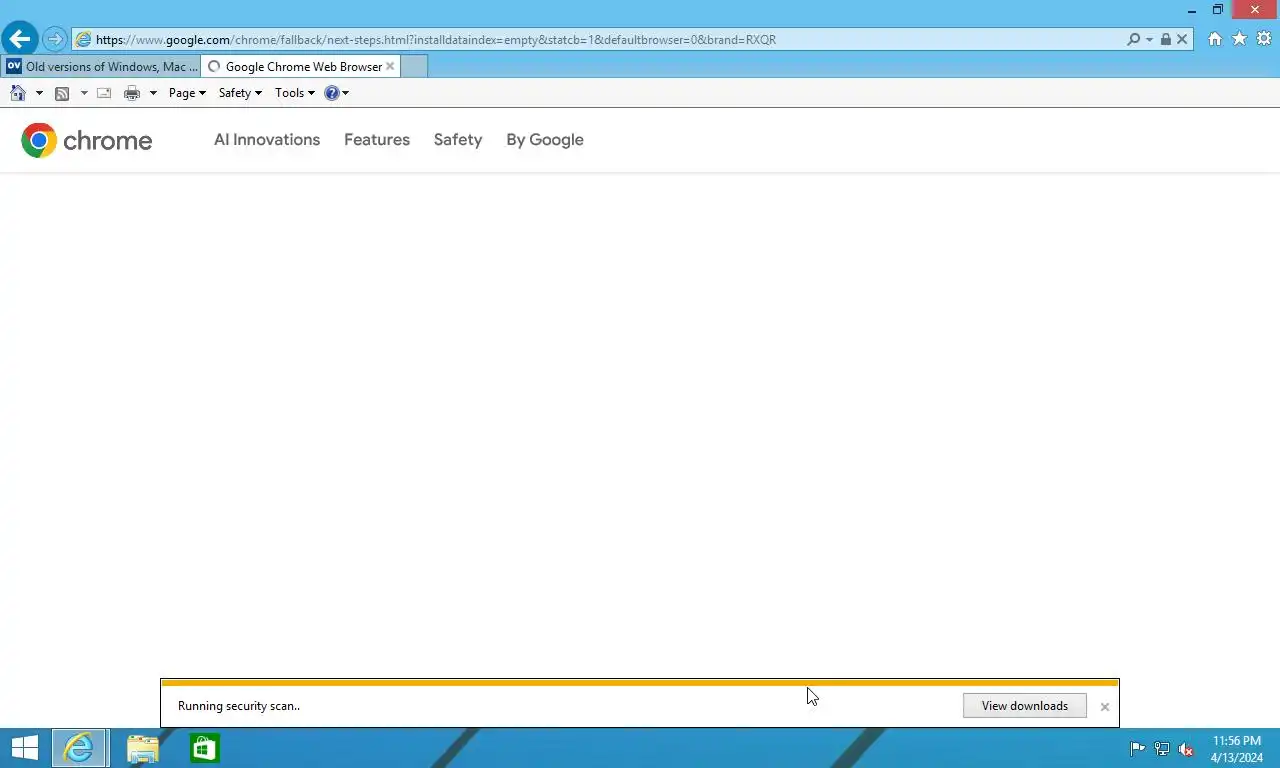Expand the feeds dropdown arrow
The image size is (1280, 768).
pos(84,93)
